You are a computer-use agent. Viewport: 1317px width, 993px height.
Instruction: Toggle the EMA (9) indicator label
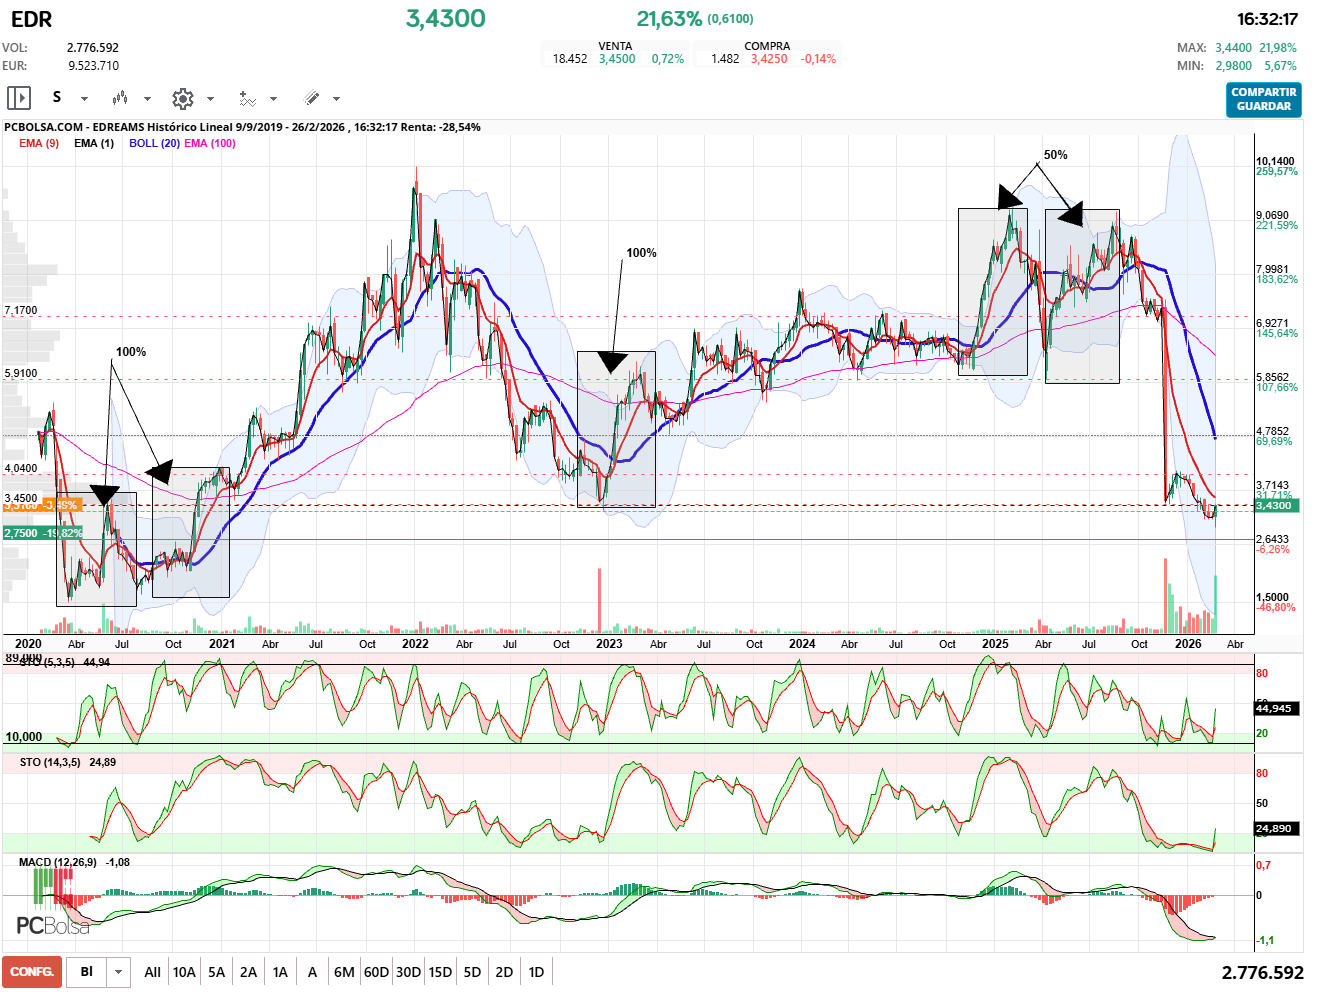(x=39, y=143)
